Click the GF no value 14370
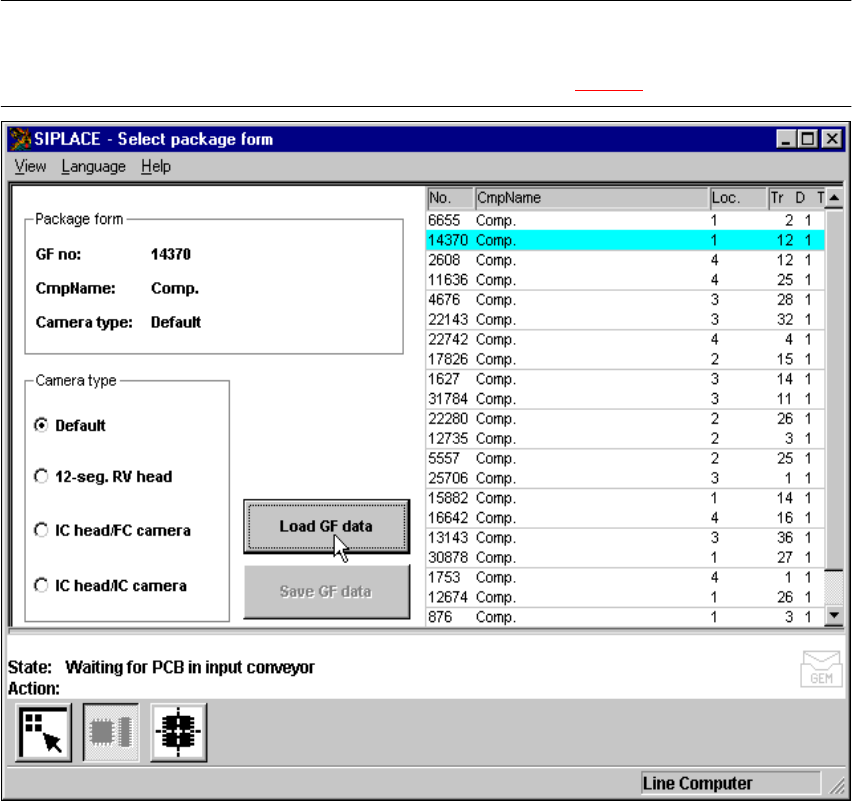This screenshot has height=801, width=852. 171,254
